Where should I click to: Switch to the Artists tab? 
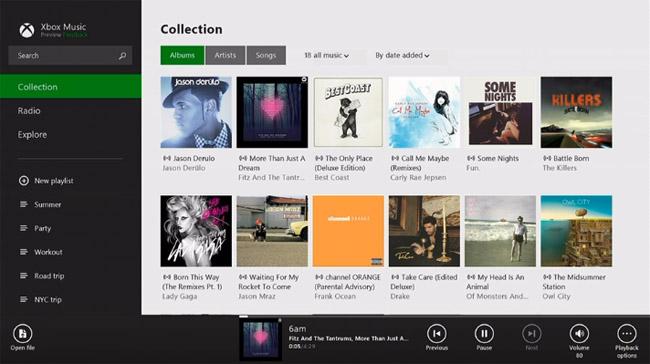(225, 55)
